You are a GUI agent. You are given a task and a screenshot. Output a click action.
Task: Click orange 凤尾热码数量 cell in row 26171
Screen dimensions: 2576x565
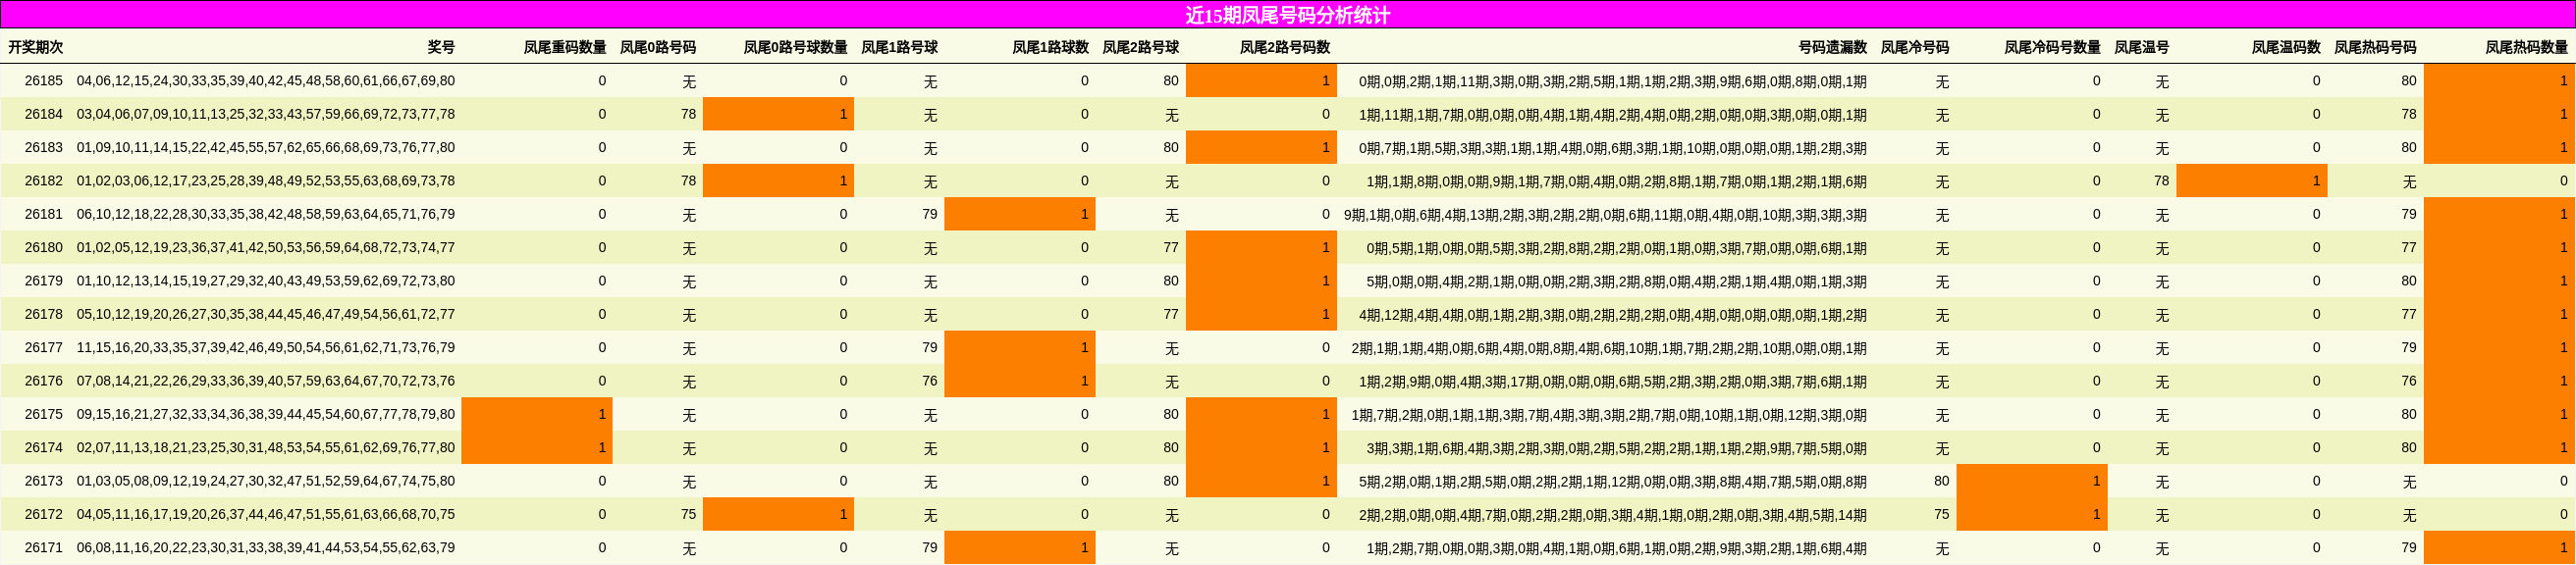(x=2499, y=547)
